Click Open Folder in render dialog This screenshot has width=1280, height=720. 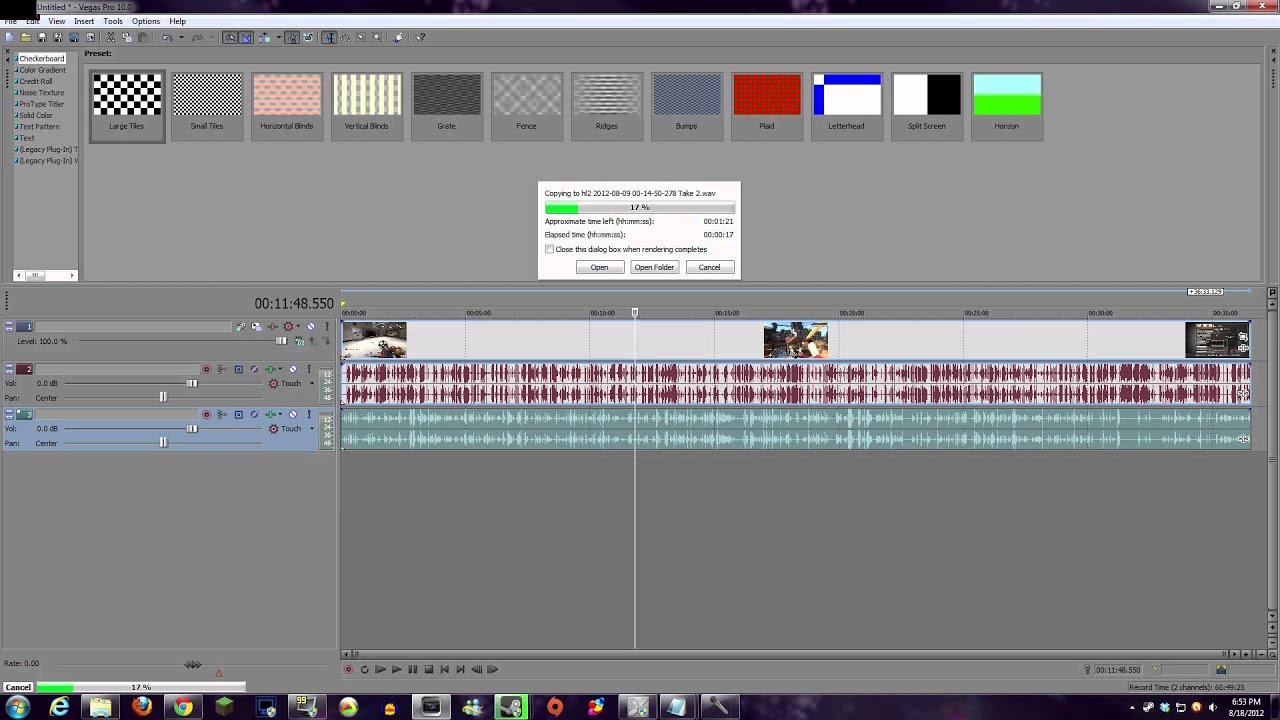[x=654, y=267]
